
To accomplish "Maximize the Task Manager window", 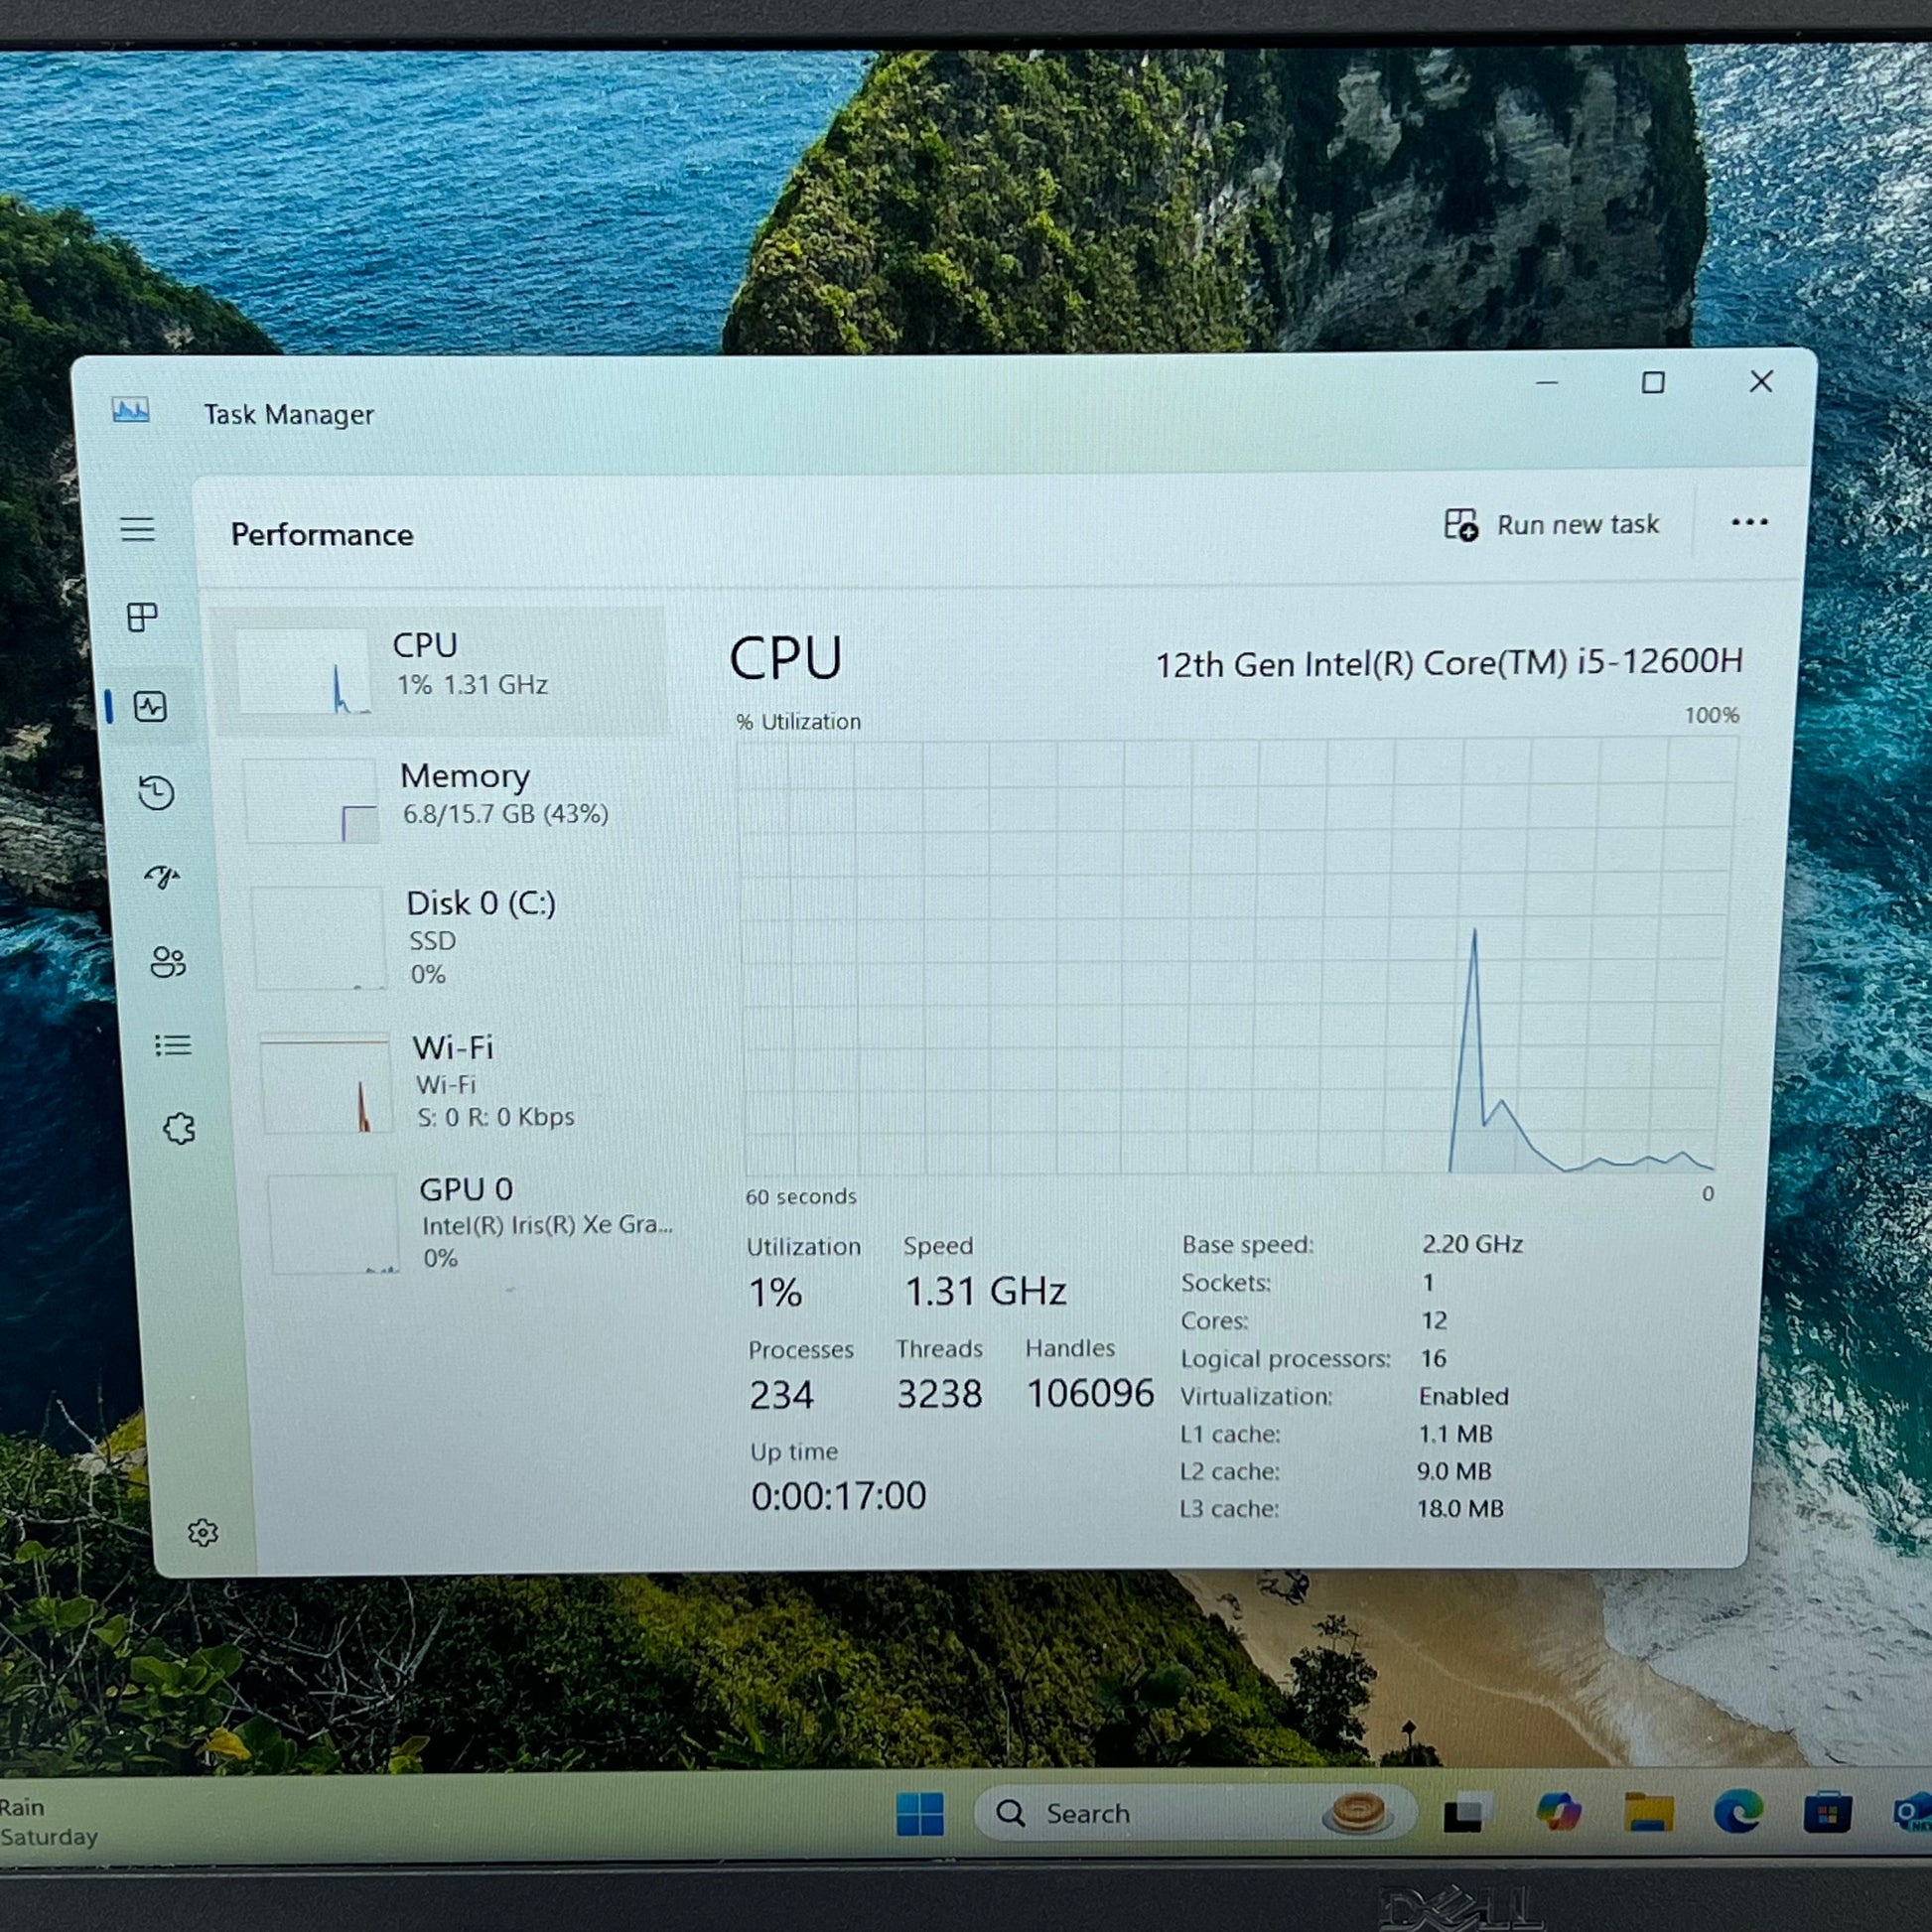I will [x=1653, y=383].
